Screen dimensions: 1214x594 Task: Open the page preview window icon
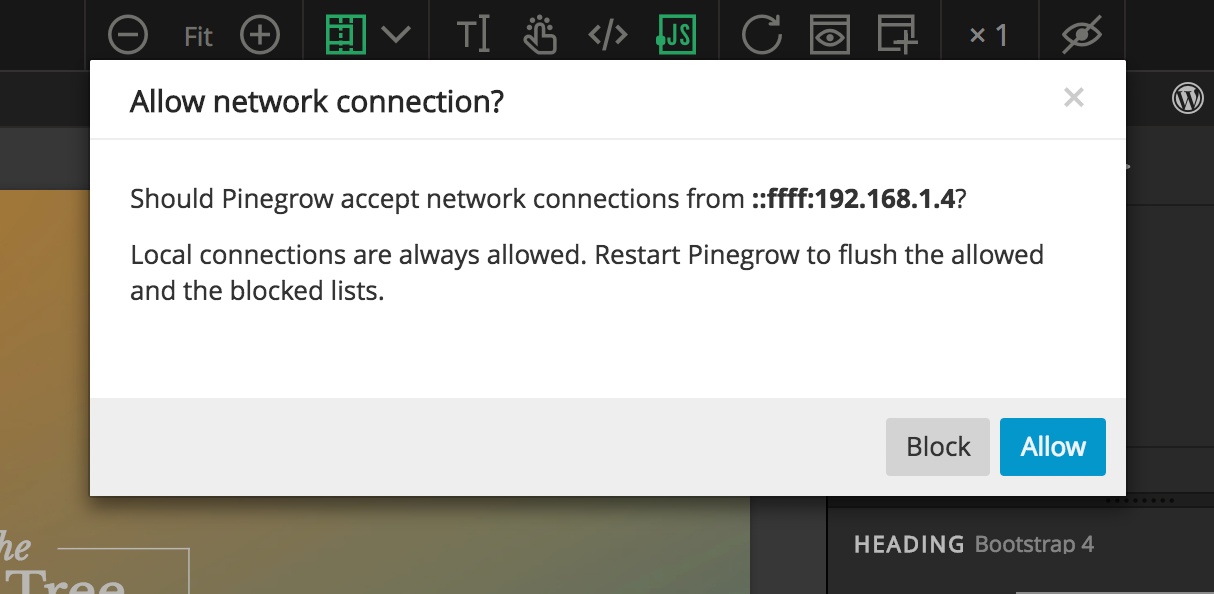coord(830,35)
